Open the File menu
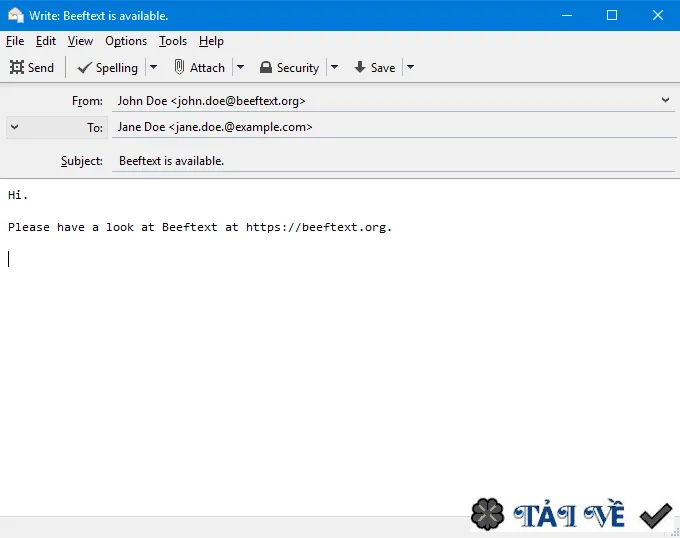This screenshot has width=680, height=538. [x=15, y=41]
